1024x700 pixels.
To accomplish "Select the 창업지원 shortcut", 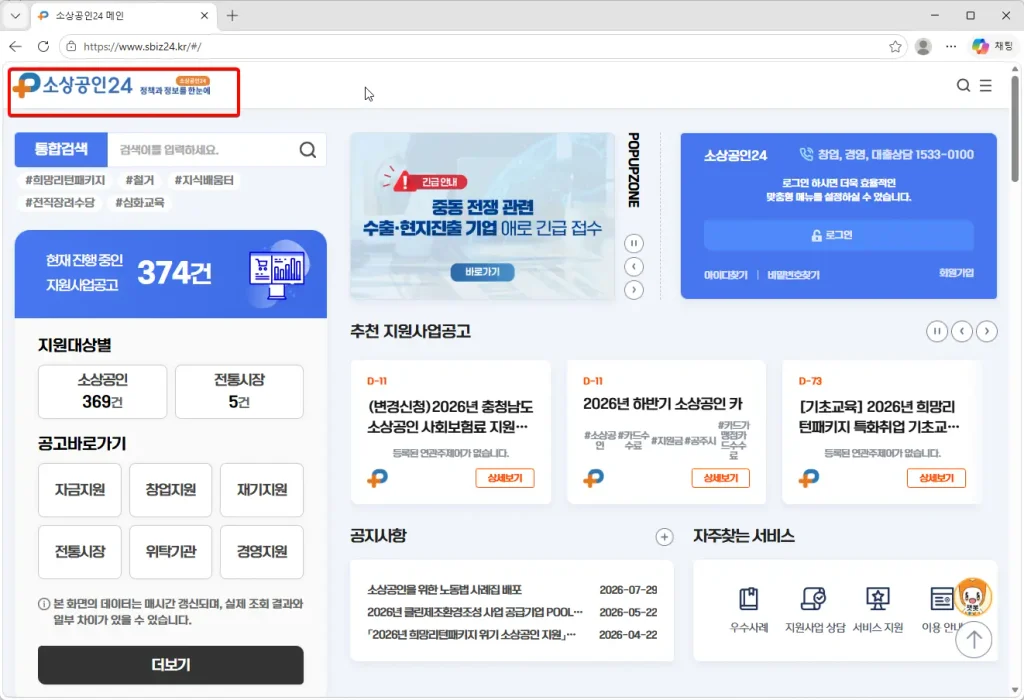I will pyautogui.click(x=170, y=490).
